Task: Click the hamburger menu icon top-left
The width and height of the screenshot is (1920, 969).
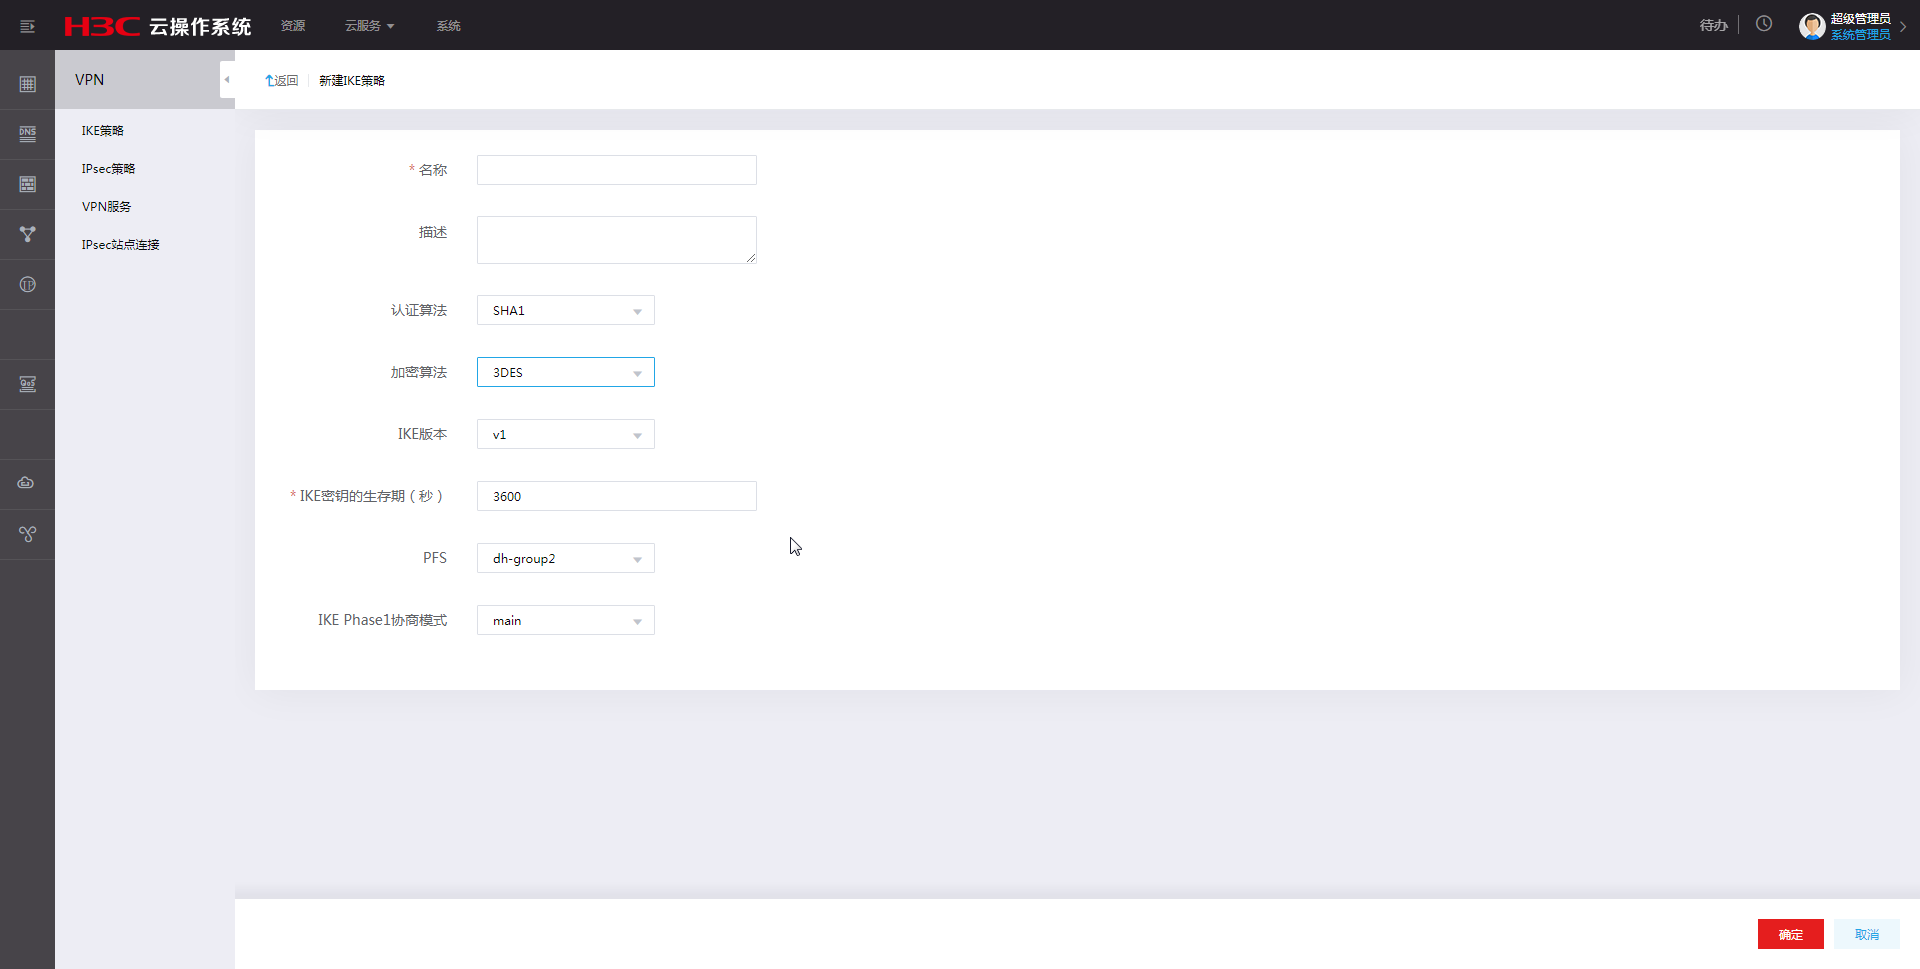Action: [27, 26]
